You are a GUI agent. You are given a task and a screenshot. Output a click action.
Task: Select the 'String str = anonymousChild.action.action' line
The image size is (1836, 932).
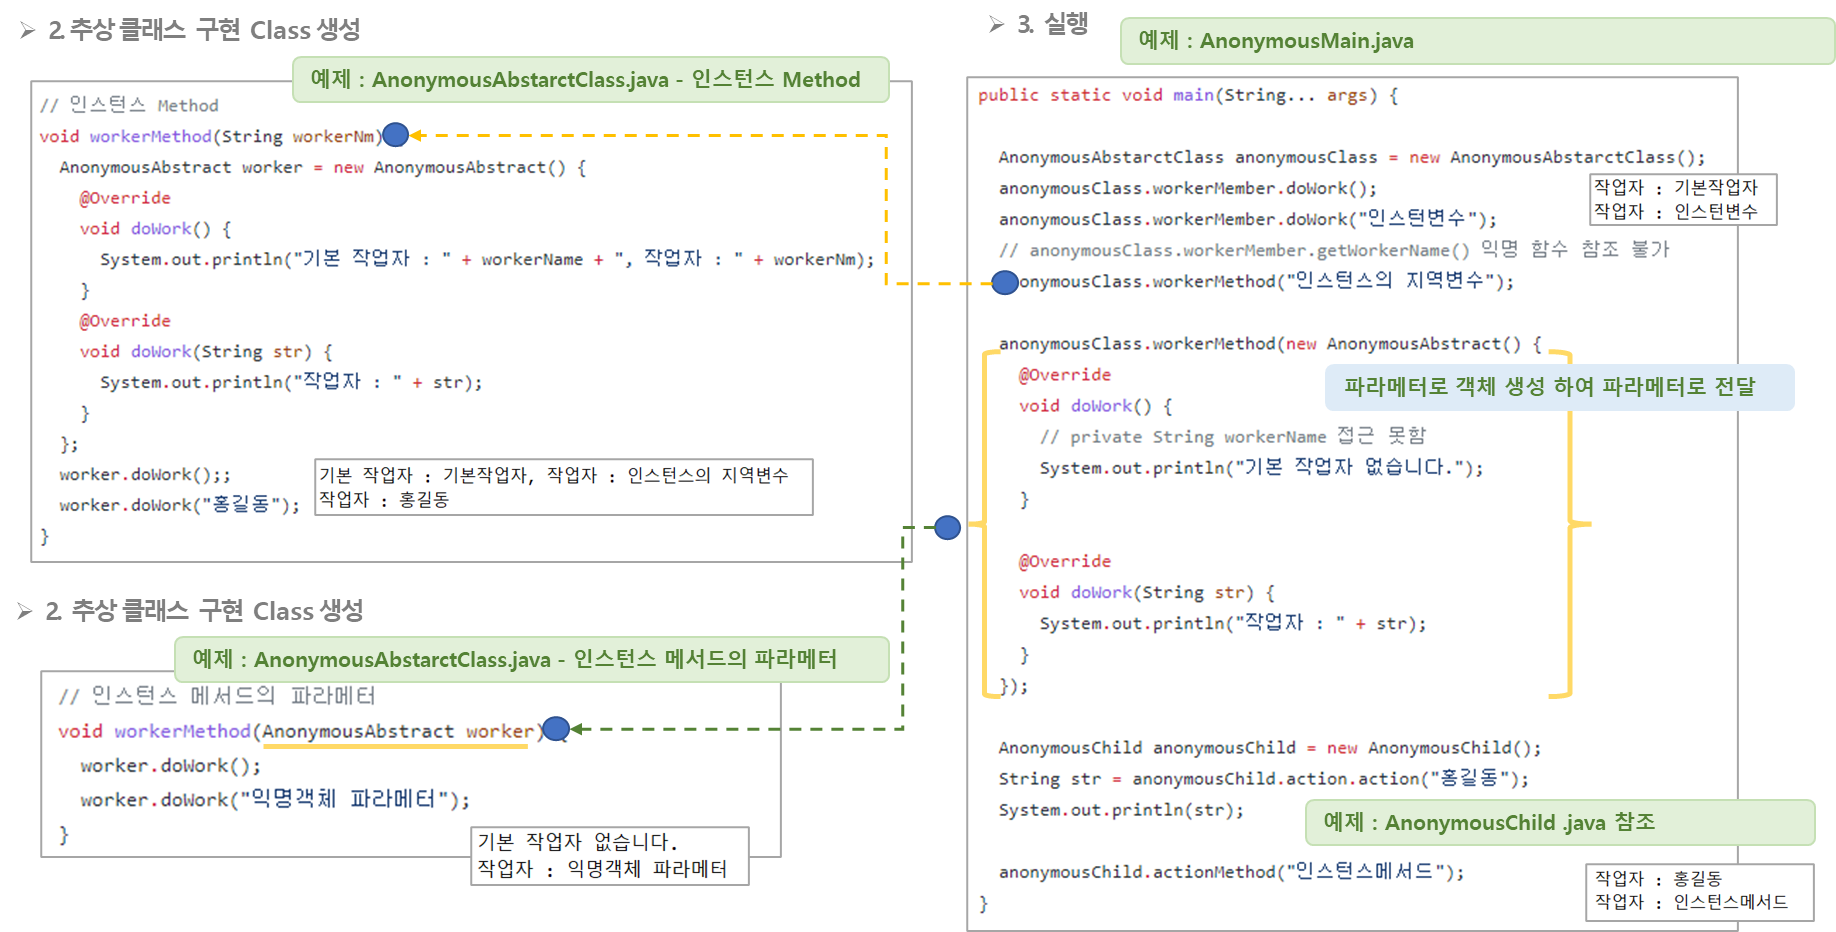pyautogui.click(x=1263, y=778)
